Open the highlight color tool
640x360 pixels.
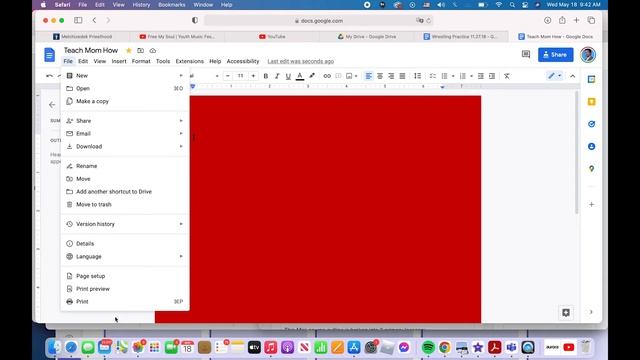coord(312,76)
